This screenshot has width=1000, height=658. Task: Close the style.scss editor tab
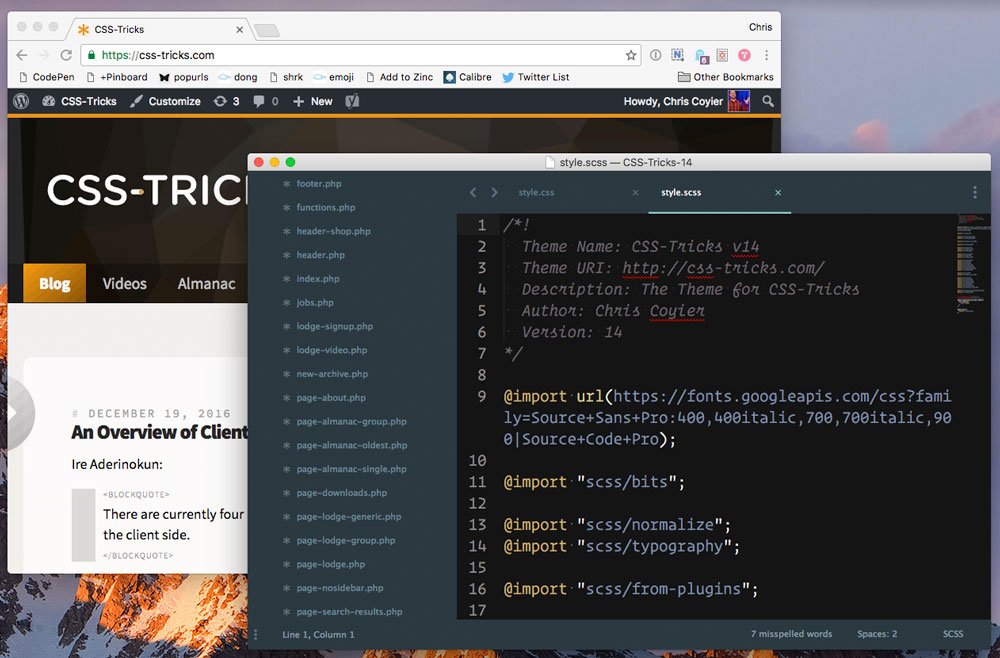click(778, 193)
